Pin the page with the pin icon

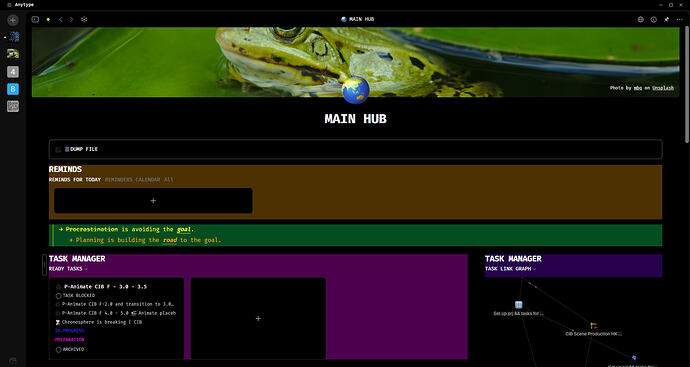coord(666,19)
